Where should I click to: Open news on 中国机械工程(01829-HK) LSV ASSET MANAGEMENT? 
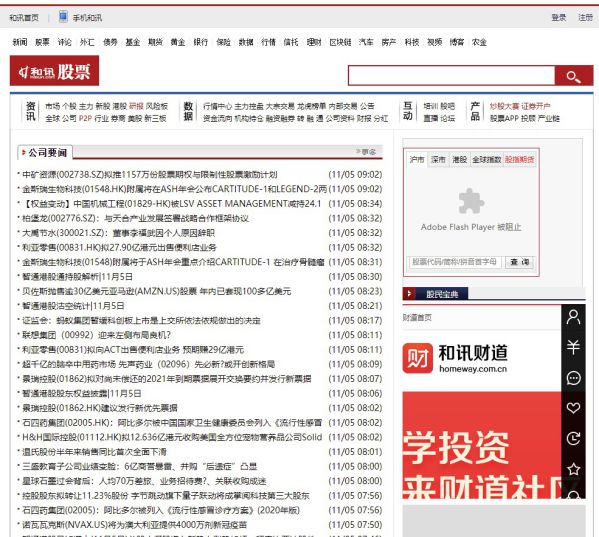172,204
